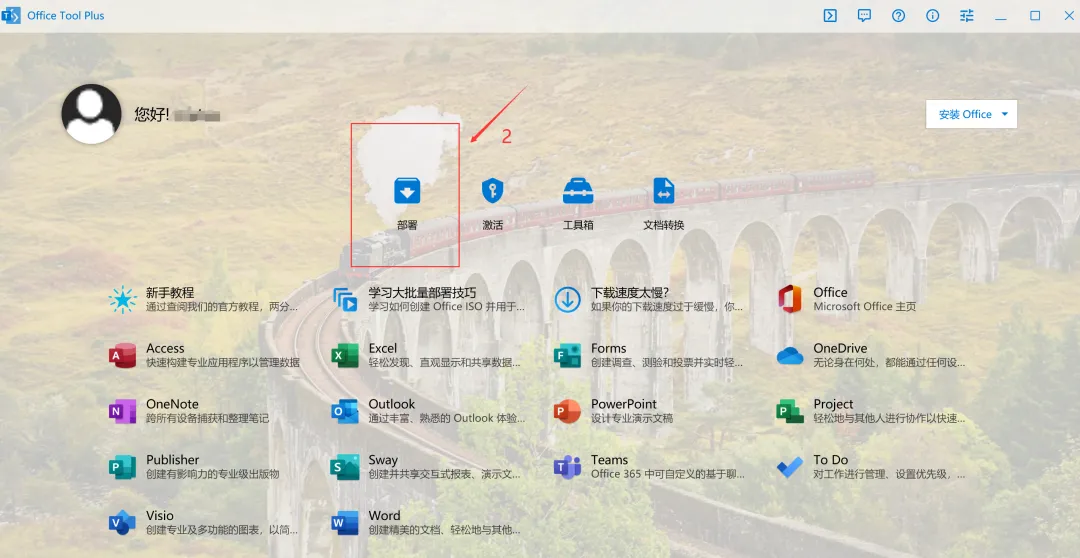Click the Publisher title text
Image resolution: width=1080 pixels, height=558 pixels.
173,459
